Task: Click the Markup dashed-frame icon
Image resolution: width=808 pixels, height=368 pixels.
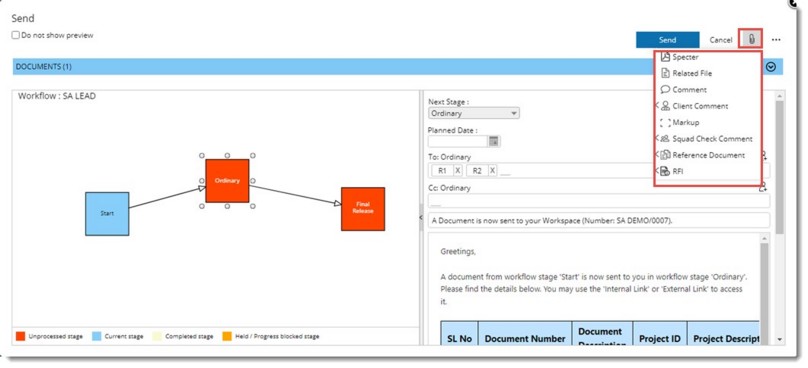Action: 665,122
